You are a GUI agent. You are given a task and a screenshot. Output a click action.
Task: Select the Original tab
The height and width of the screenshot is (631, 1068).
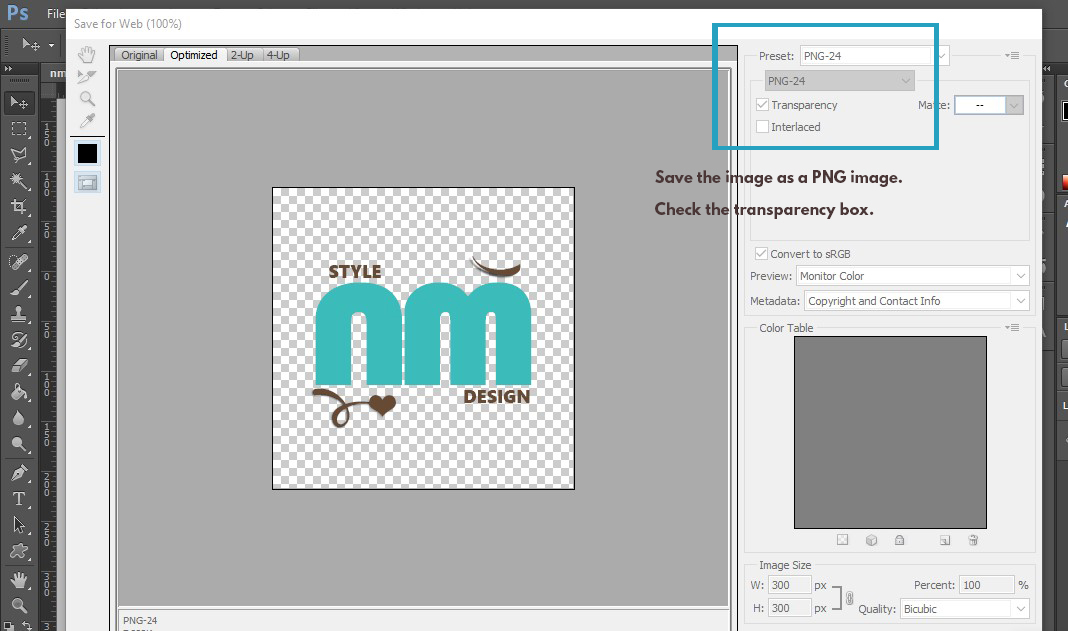tap(138, 55)
